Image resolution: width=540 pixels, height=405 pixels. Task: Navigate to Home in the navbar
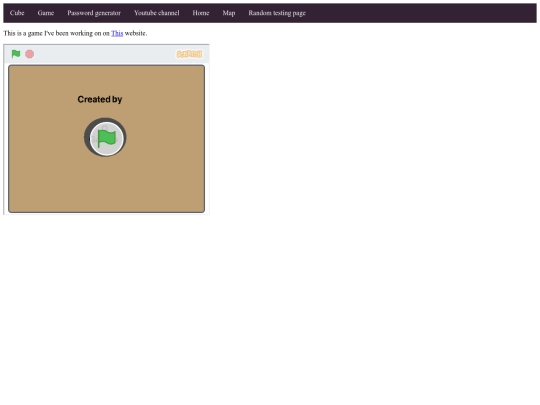201,13
